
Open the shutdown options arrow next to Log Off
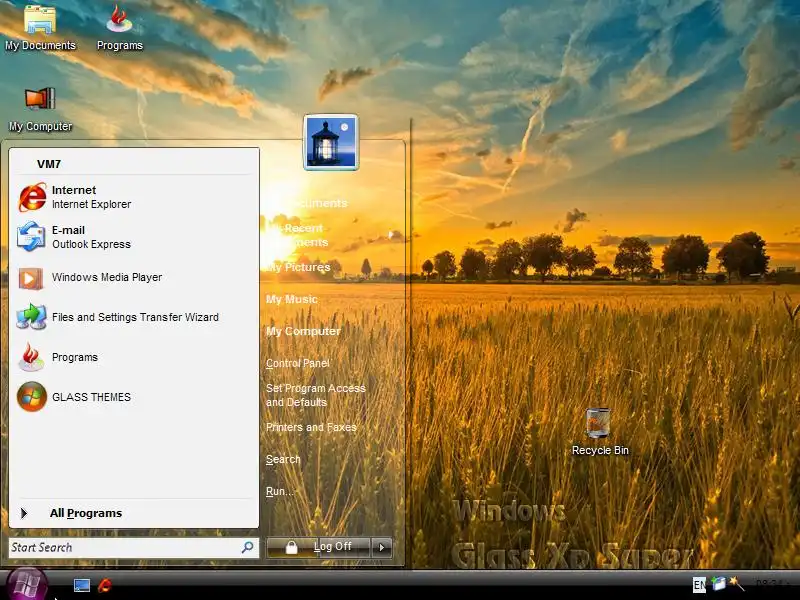click(382, 547)
